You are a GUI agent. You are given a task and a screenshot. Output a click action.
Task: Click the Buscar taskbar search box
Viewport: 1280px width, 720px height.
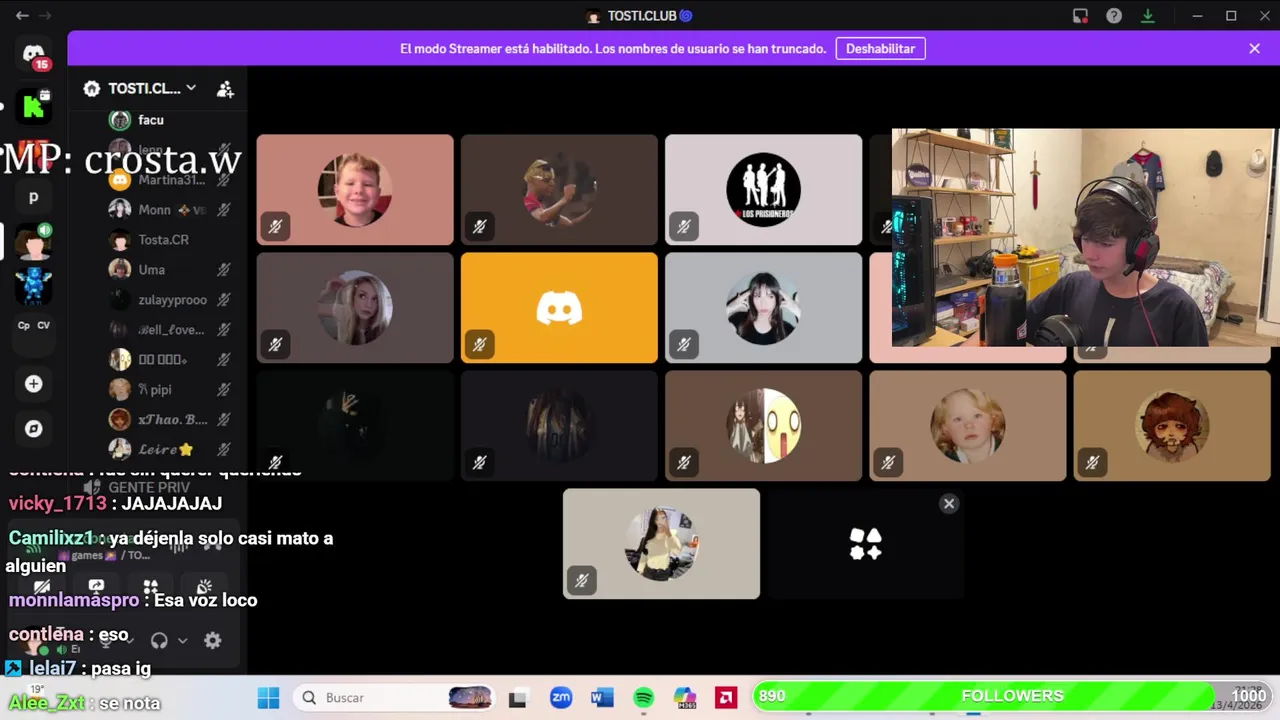[x=396, y=698]
